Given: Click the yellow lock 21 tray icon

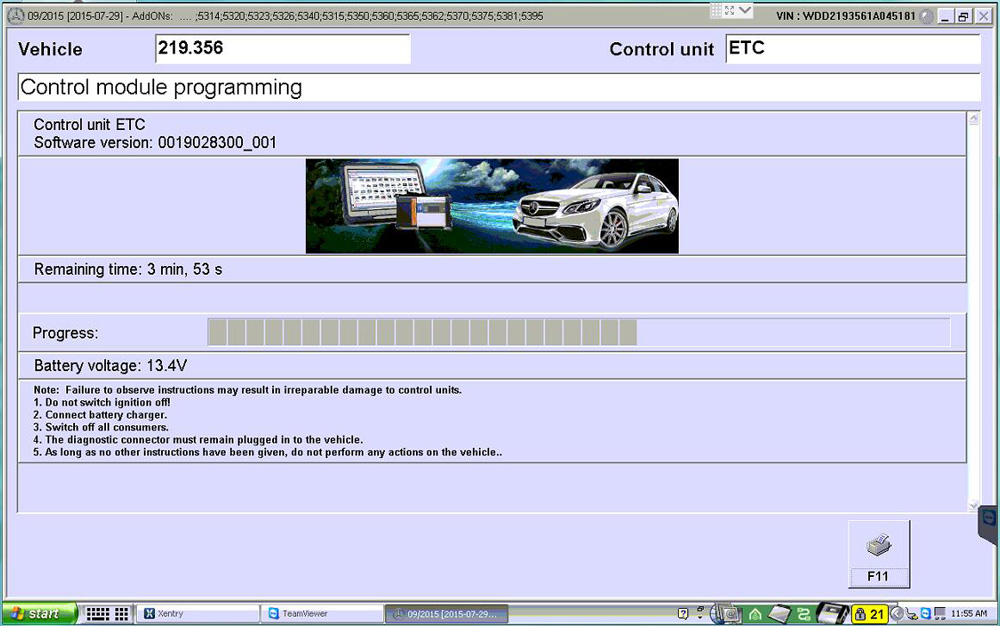Looking at the screenshot, I should (870, 615).
